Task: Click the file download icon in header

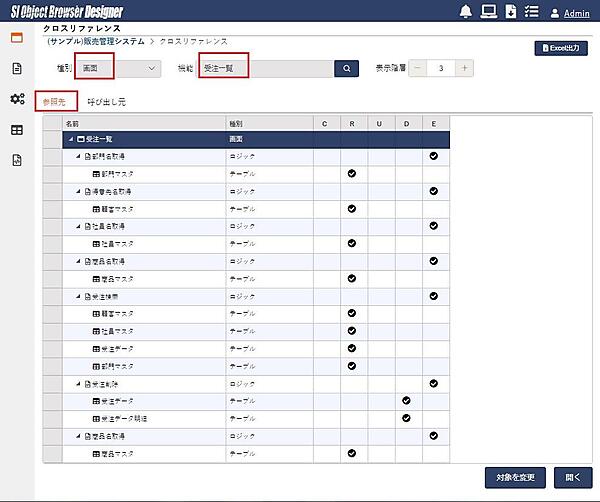Action: click(x=510, y=11)
